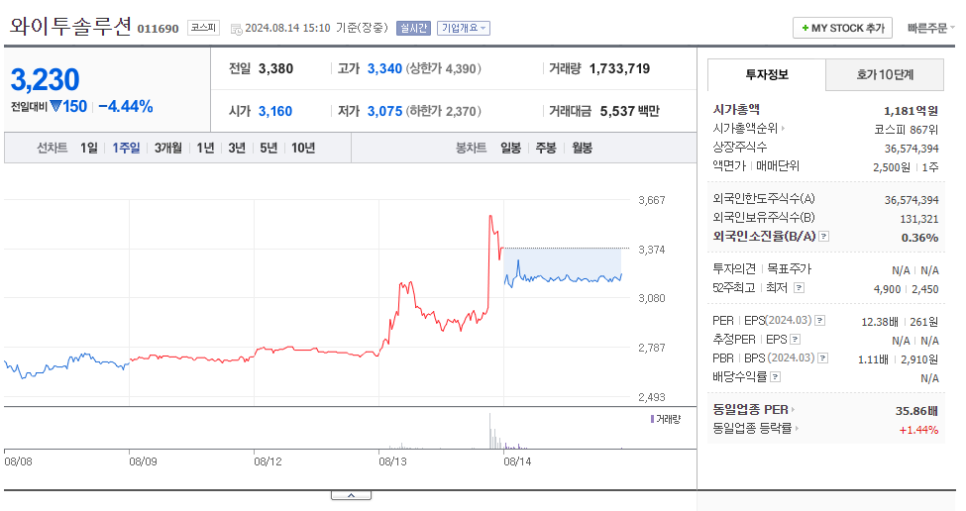This screenshot has width=966, height=511.
Task: Select the 10년 line chart period
Action: (303, 148)
